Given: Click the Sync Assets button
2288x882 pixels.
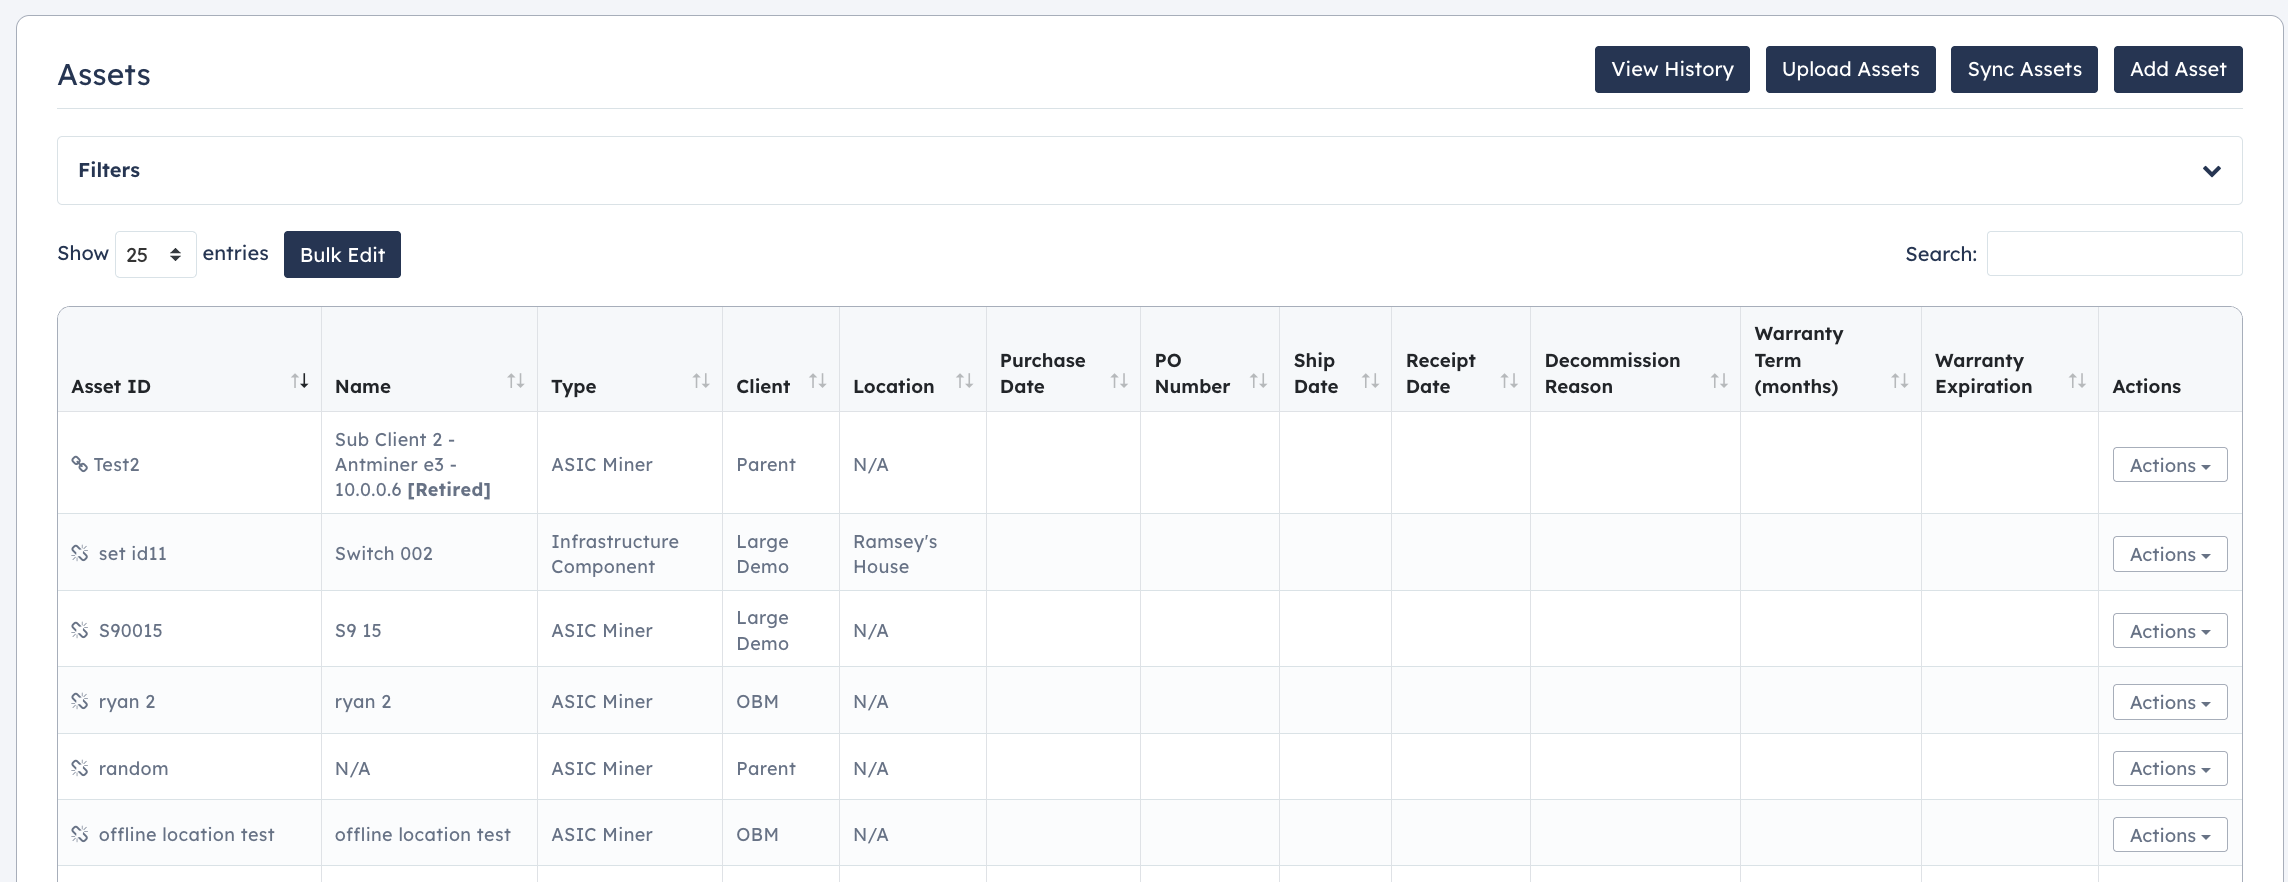Looking at the screenshot, I should pyautogui.click(x=2024, y=69).
